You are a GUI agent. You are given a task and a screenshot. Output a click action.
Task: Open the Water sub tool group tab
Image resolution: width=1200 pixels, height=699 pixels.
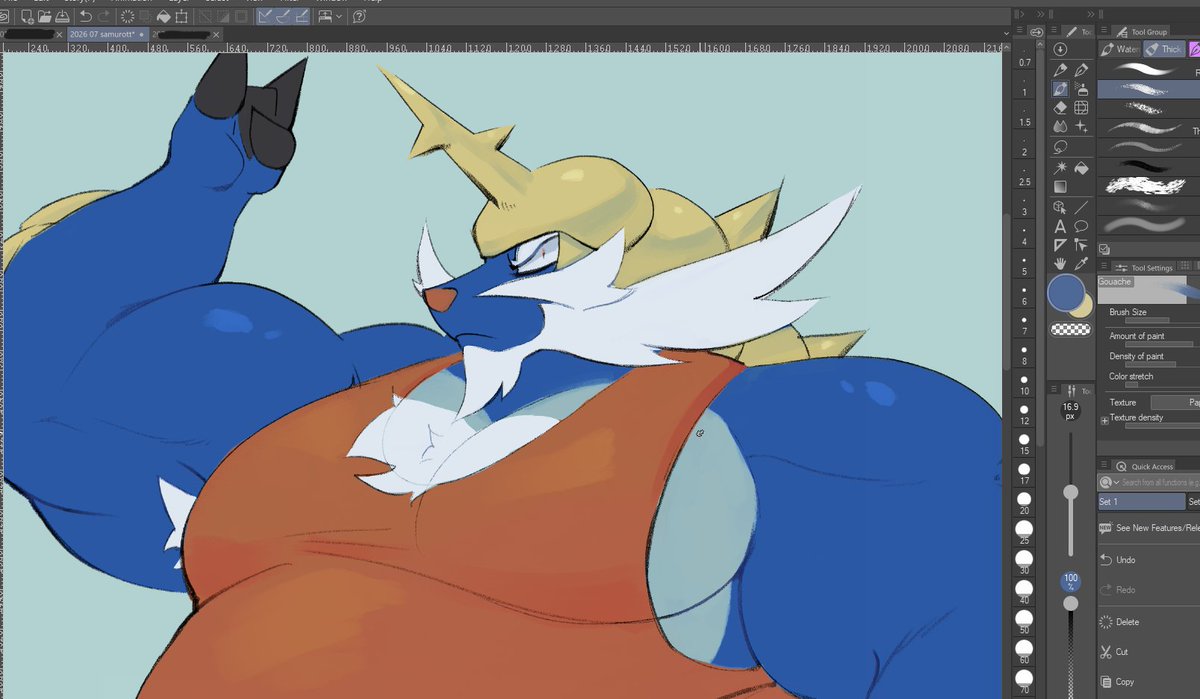pos(1119,49)
